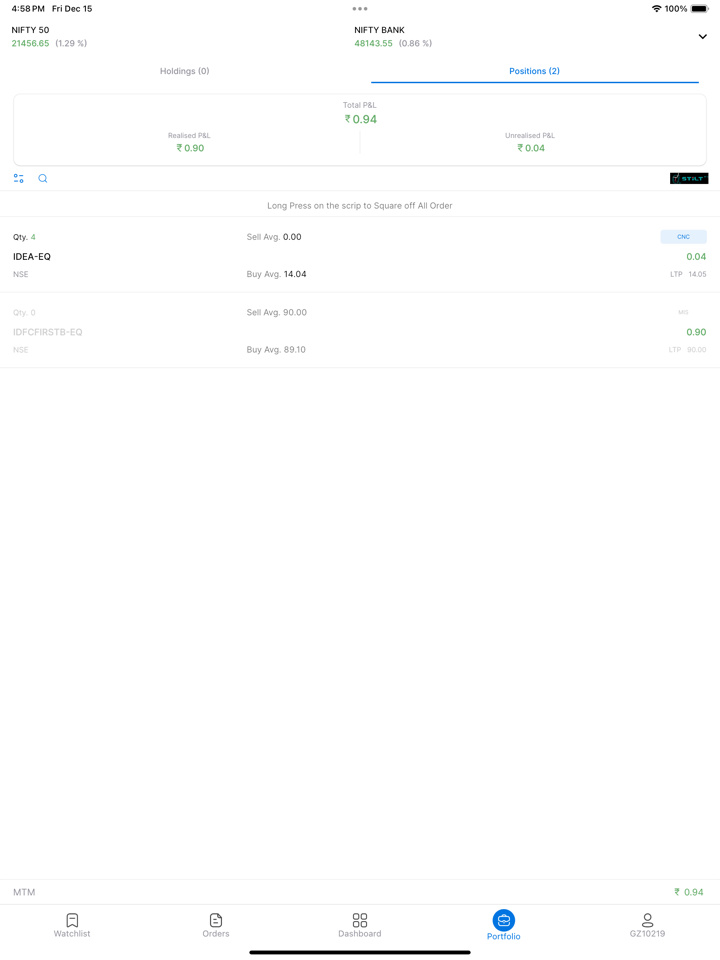Tap the CNC product tag on IDEA-EQ
720x960 pixels.
point(683,237)
